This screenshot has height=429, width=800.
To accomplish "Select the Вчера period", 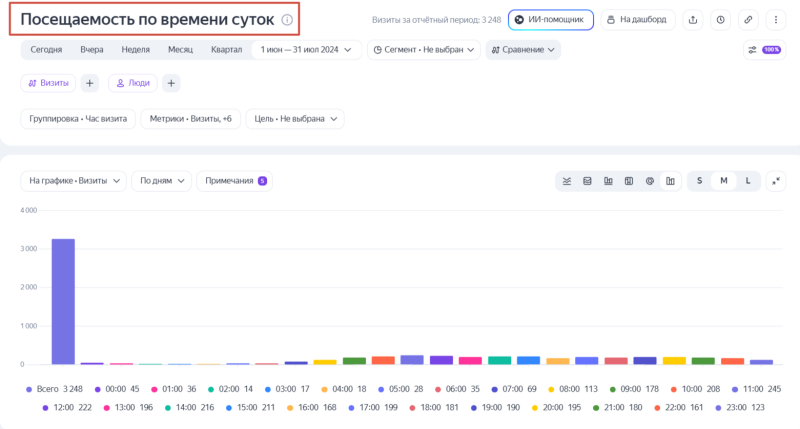I will click(x=92, y=49).
